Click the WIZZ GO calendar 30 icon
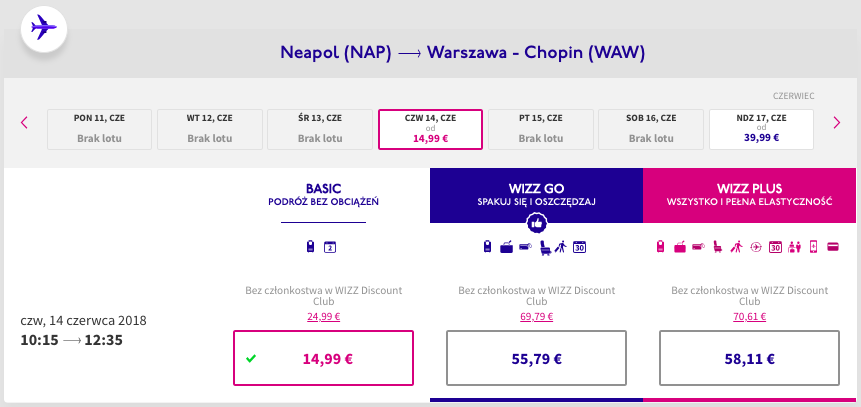The width and height of the screenshot is (861, 407). 579,247
